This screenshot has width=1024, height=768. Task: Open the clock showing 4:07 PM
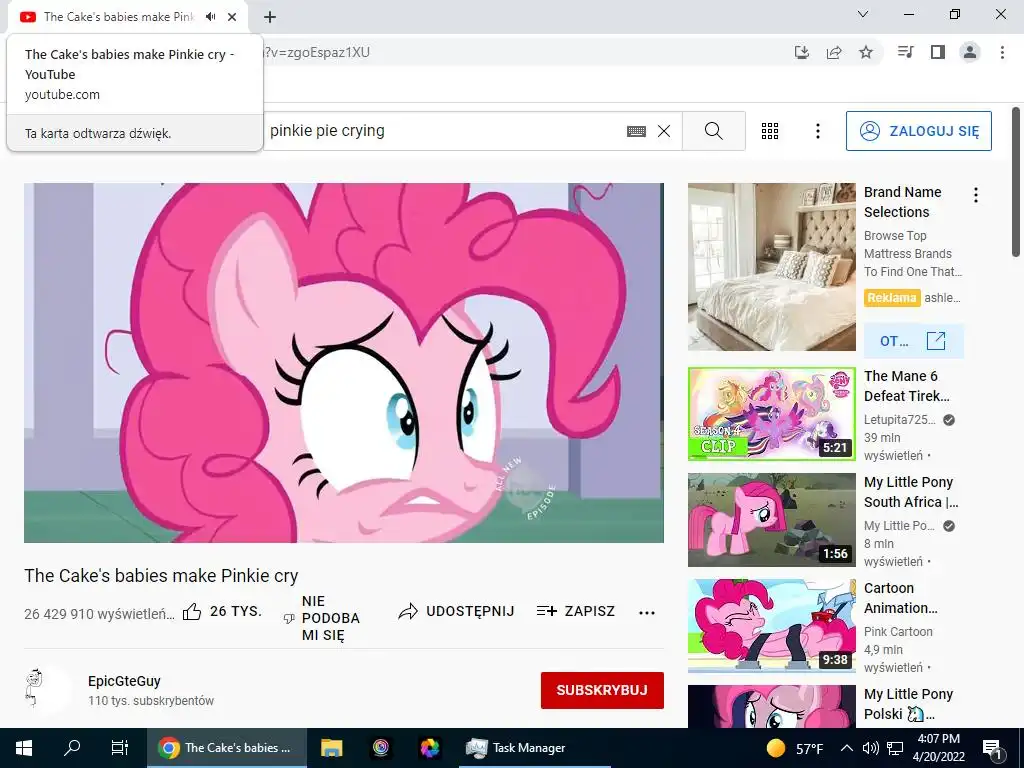click(x=938, y=748)
